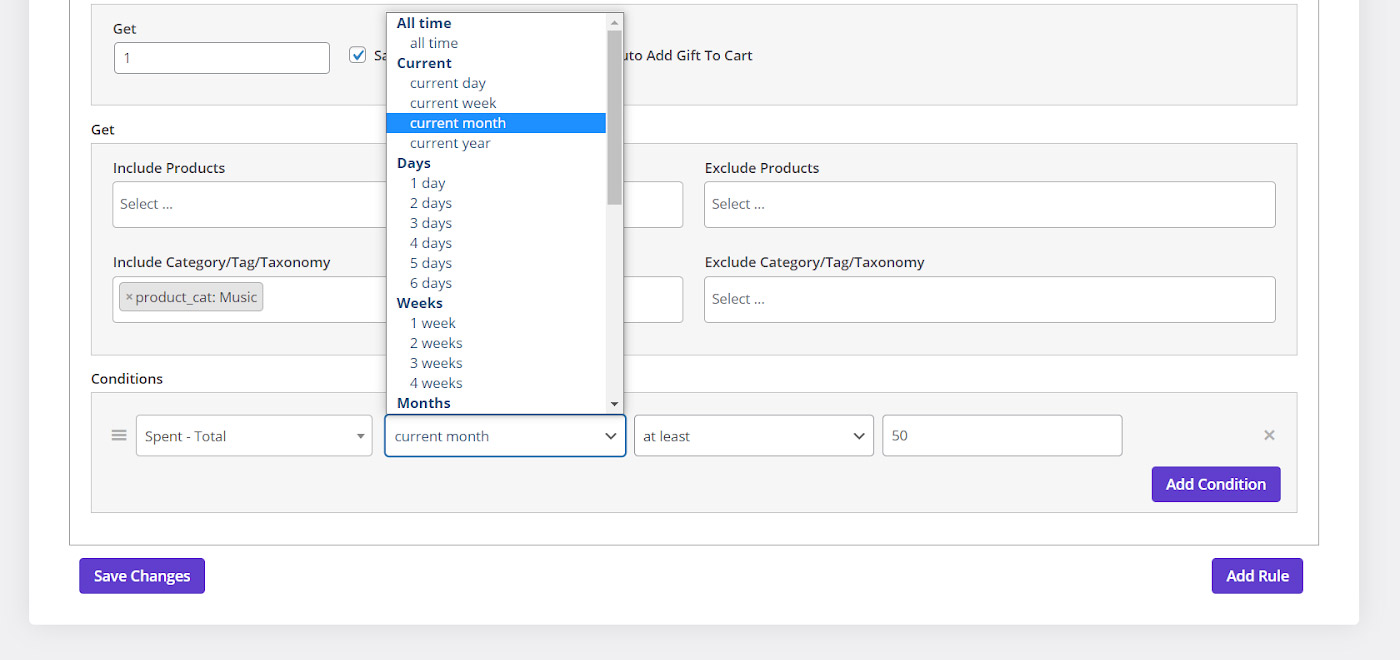Remove the condition using the X icon
Viewport: 1400px width, 660px height.
[1269, 435]
